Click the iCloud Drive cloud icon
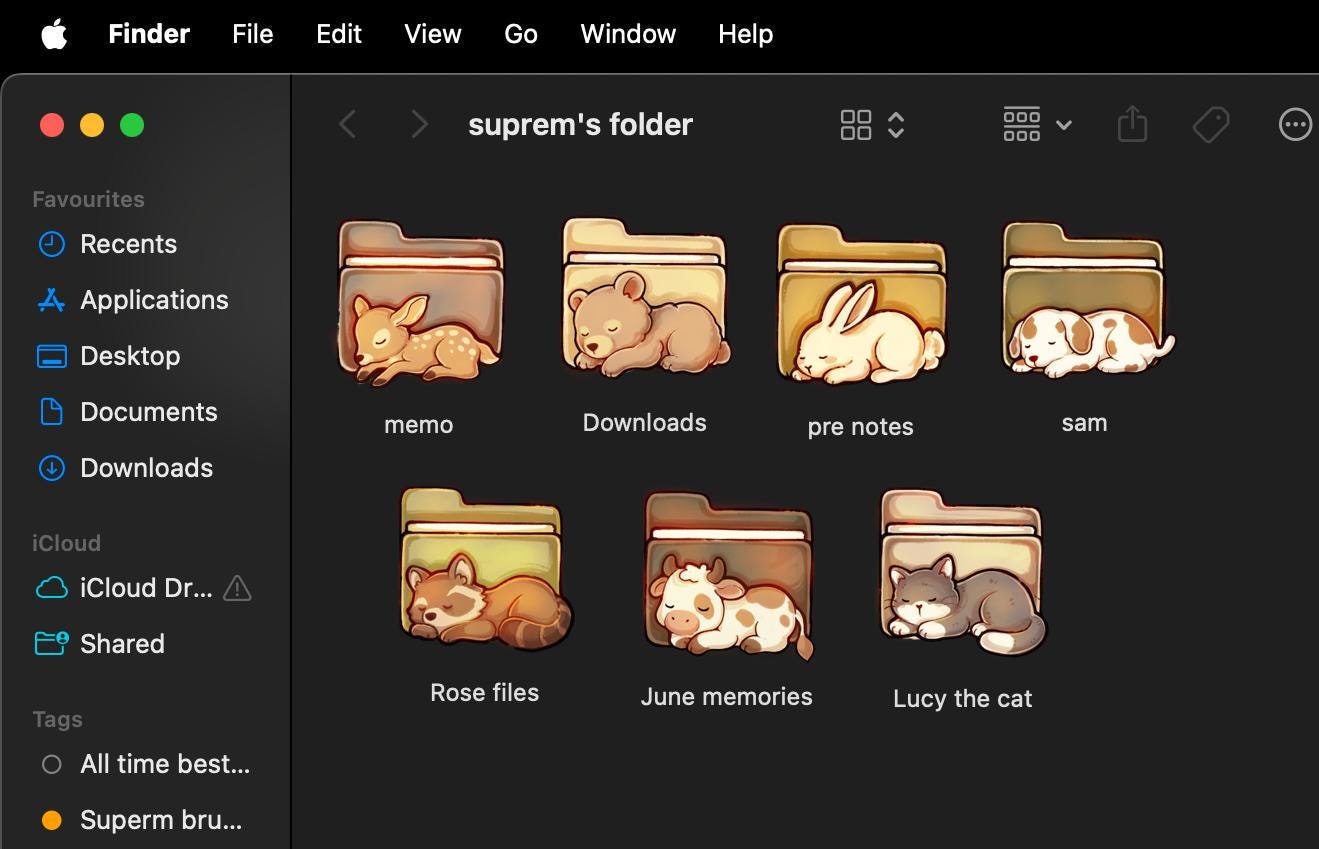The width and height of the screenshot is (1319, 849). (x=51, y=587)
